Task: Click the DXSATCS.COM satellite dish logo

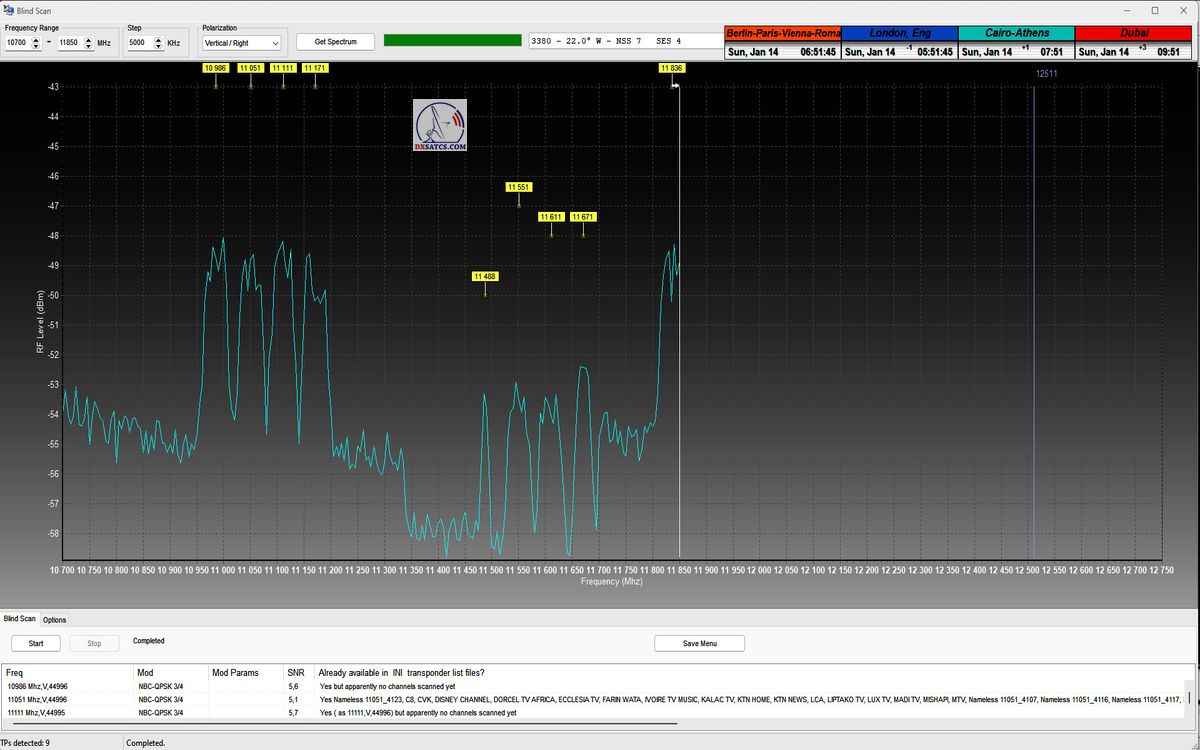Action: point(440,125)
